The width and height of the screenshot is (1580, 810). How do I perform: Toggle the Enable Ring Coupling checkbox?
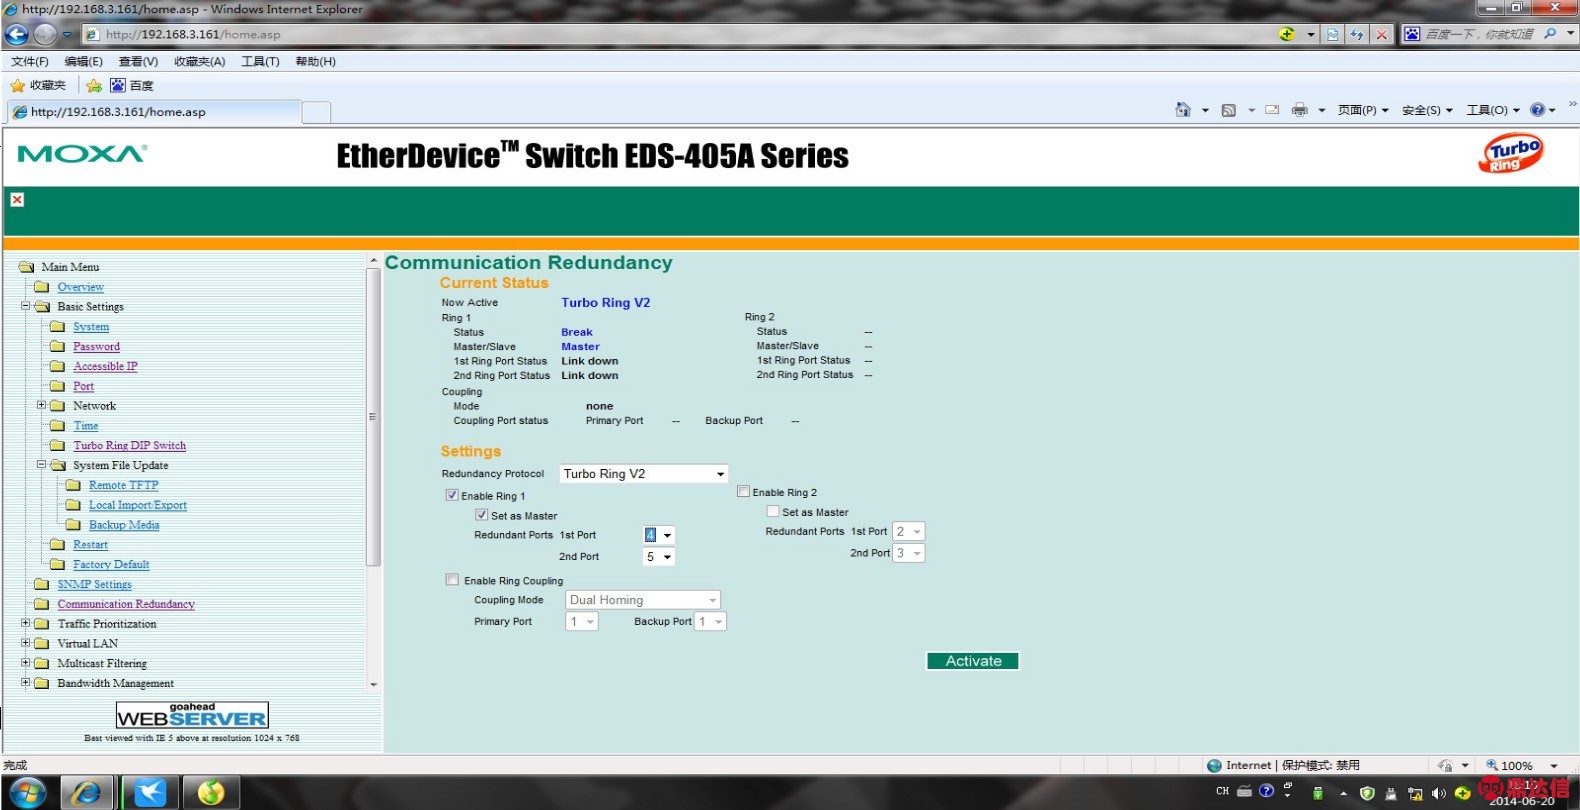click(x=452, y=579)
